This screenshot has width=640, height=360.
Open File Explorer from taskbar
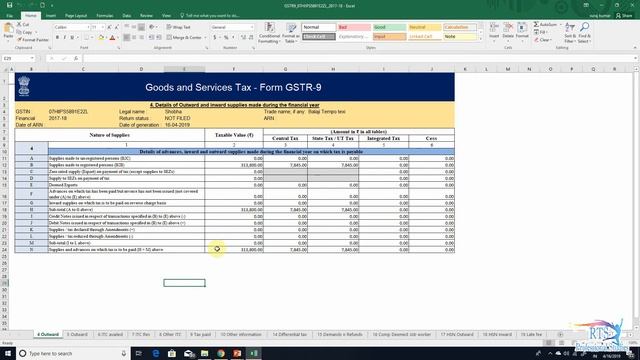pos(204,353)
